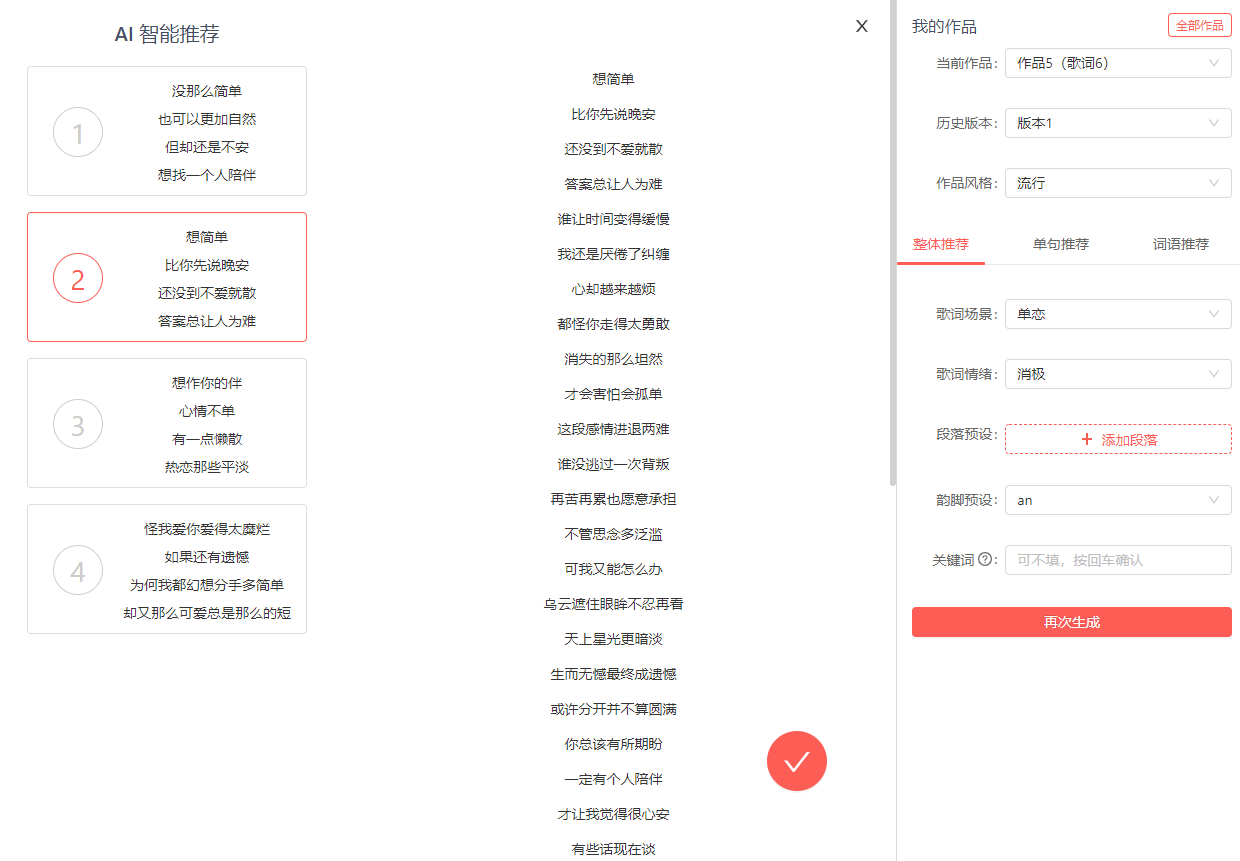Open 全部作品 button
The height and width of the screenshot is (861, 1240).
click(1199, 26)
